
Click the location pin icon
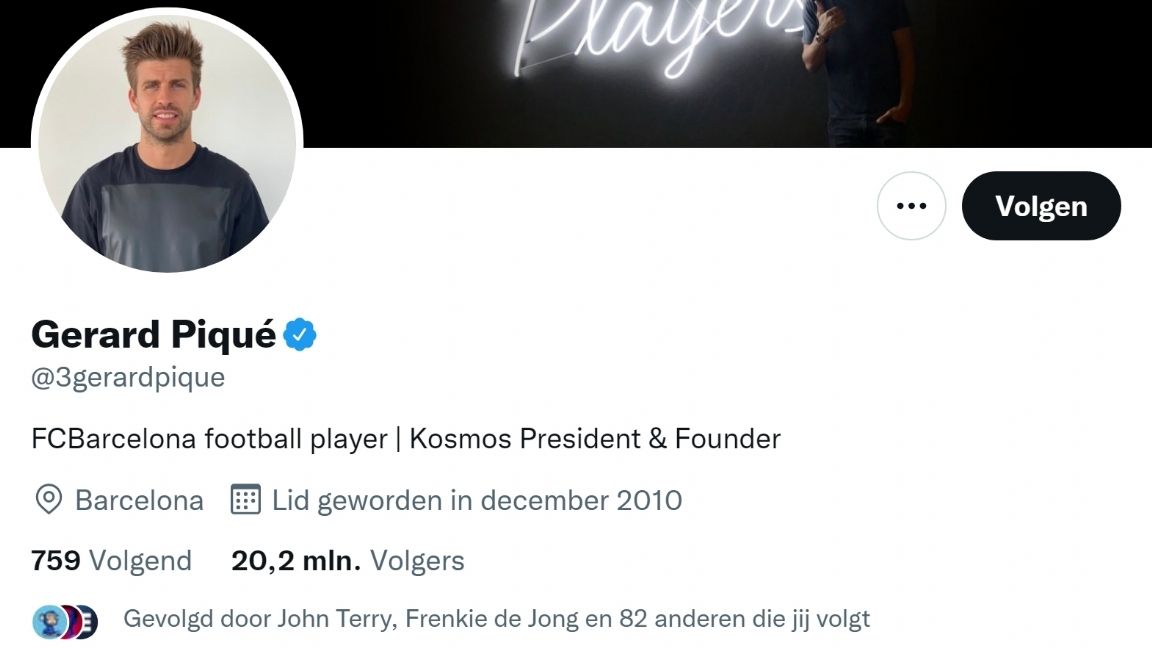(48, 499)
